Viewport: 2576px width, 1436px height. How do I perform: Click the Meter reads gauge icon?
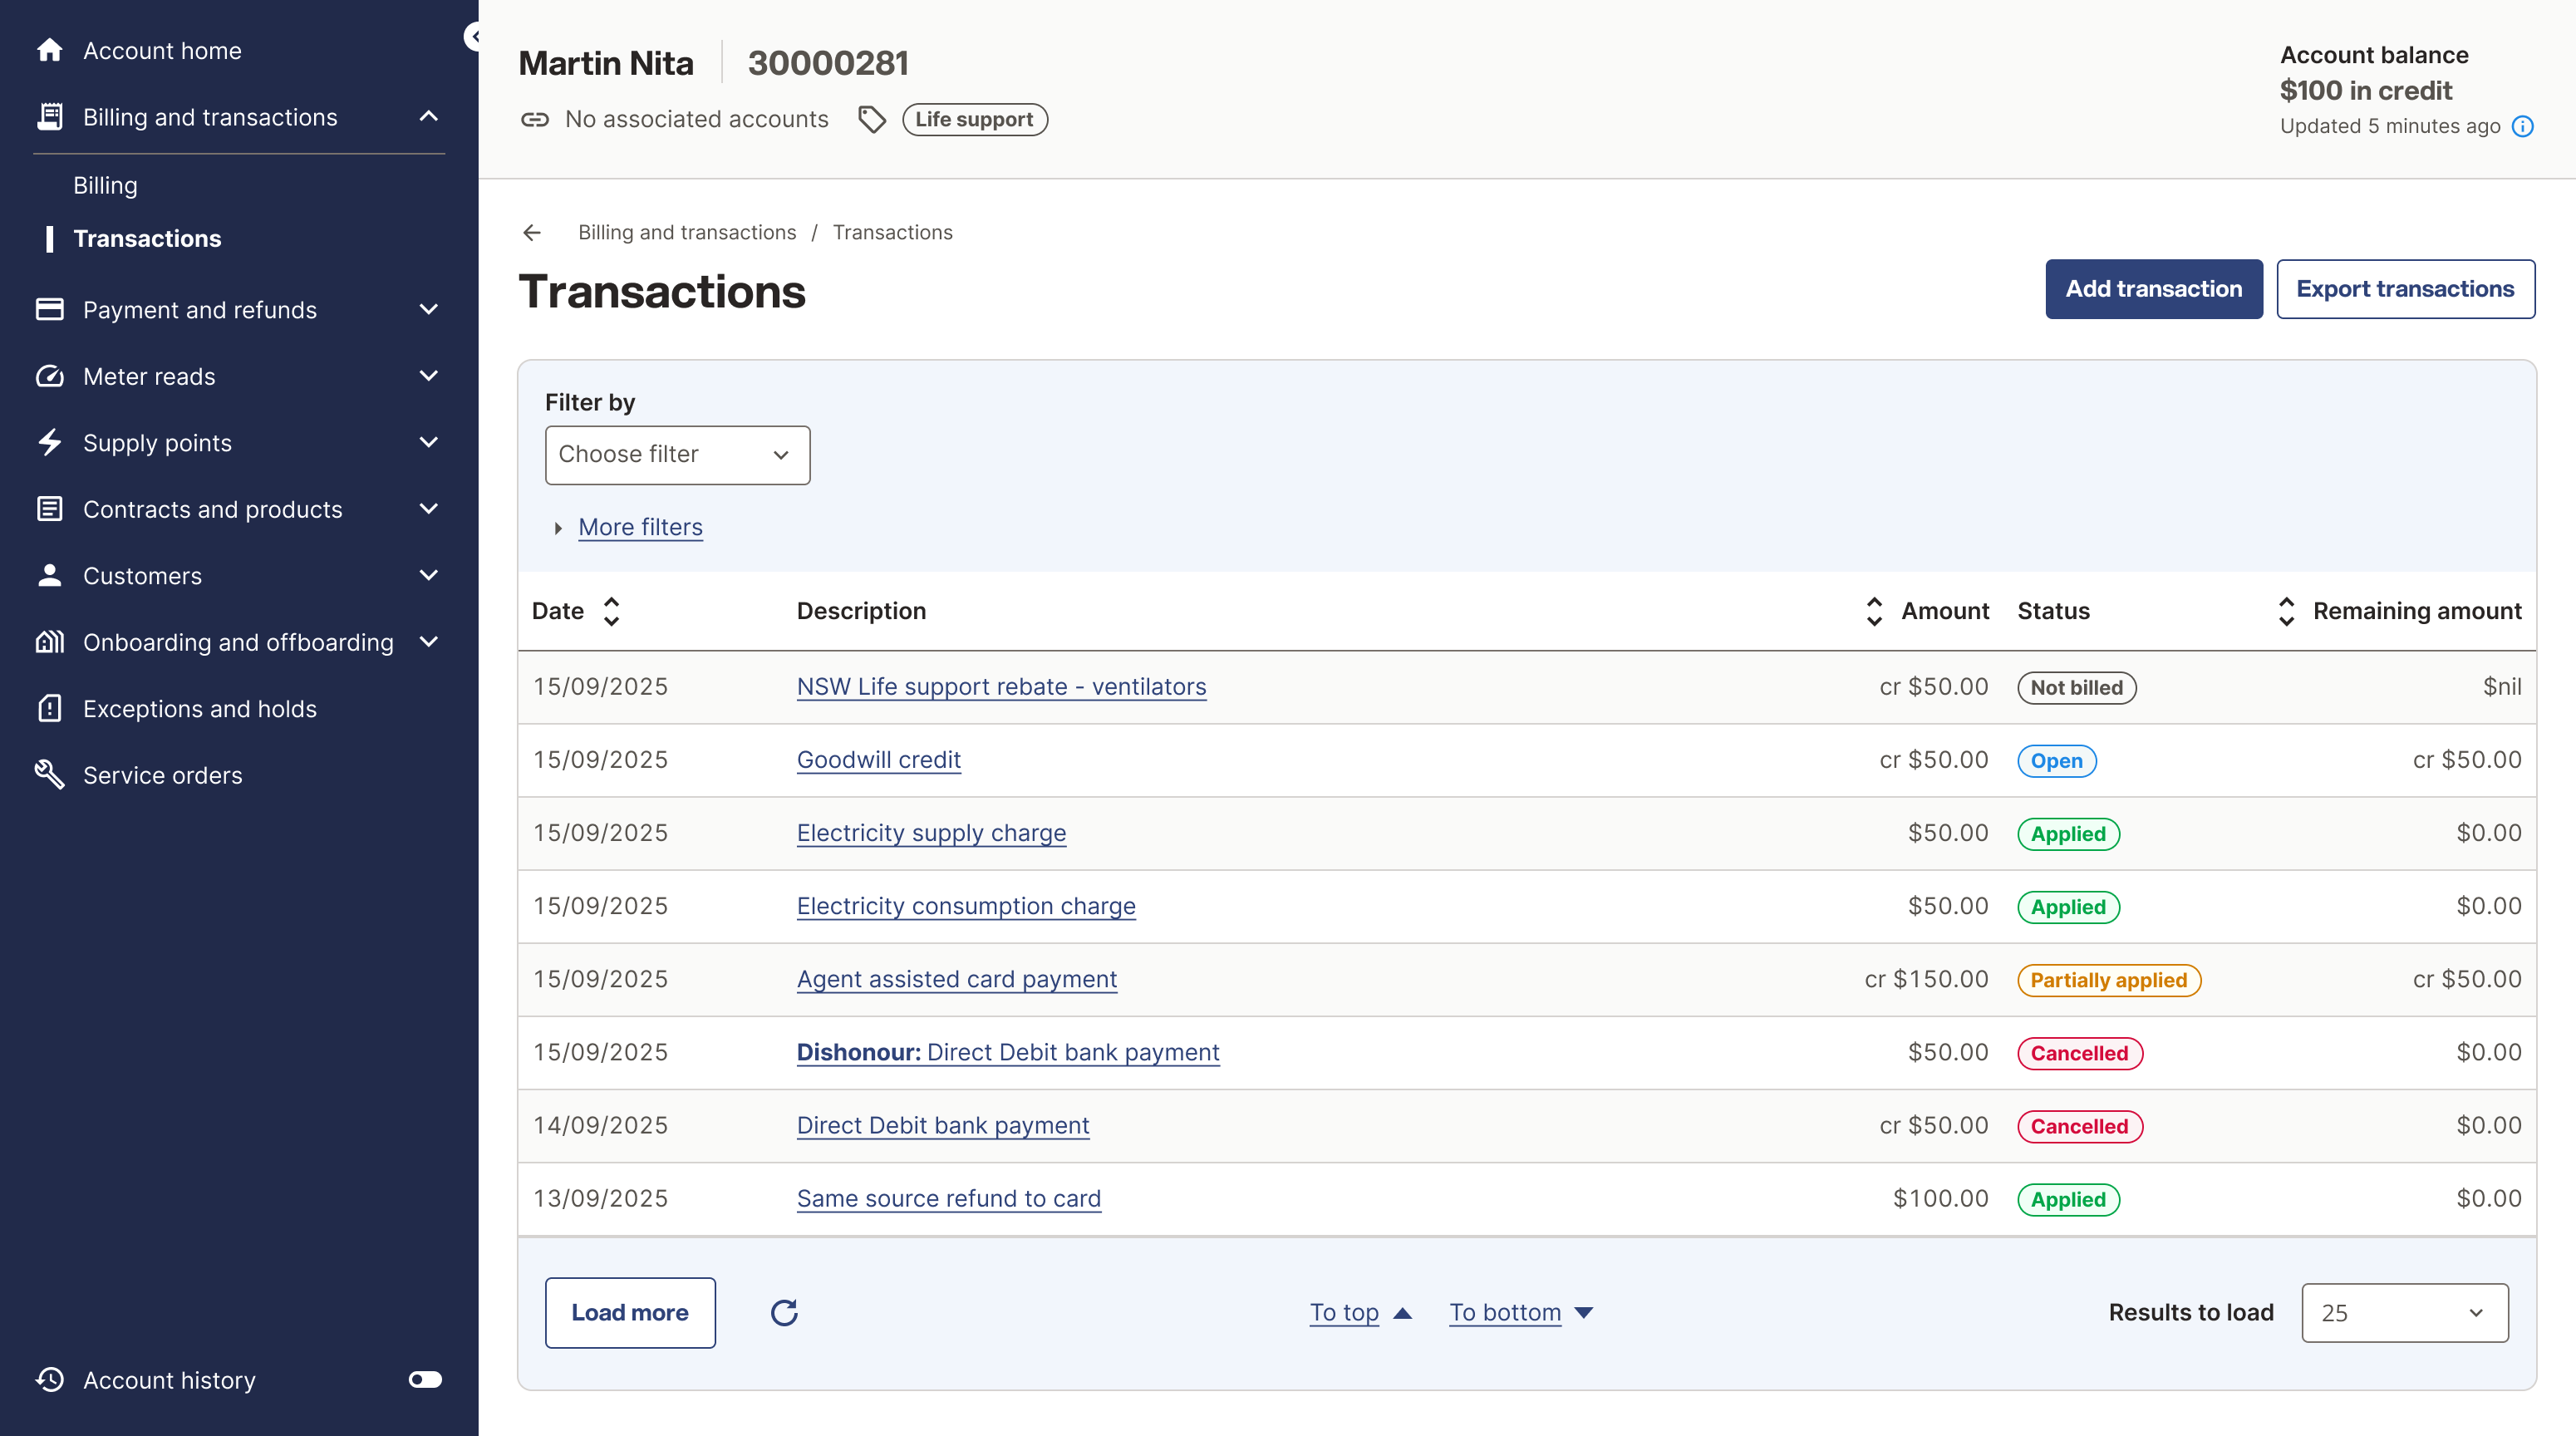tap(49, 376)
